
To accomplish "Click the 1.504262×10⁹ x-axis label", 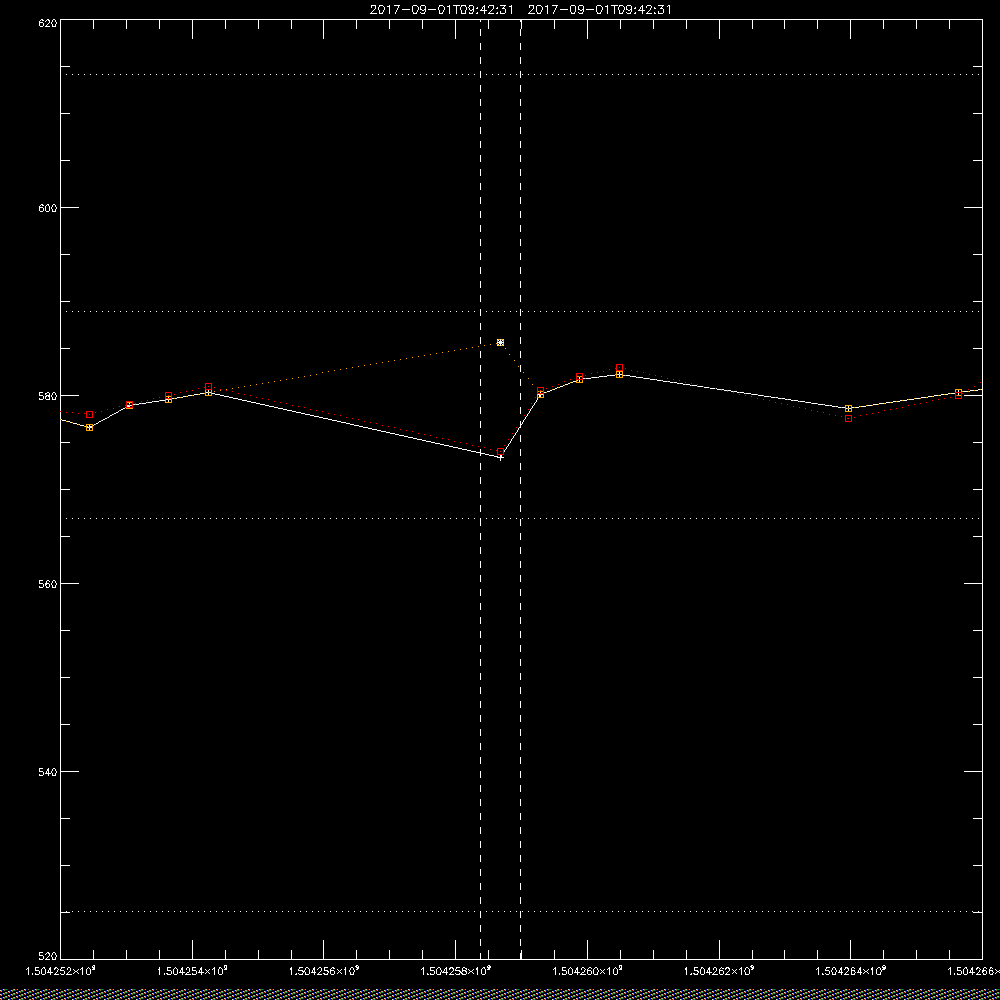I will pos(720,971).
